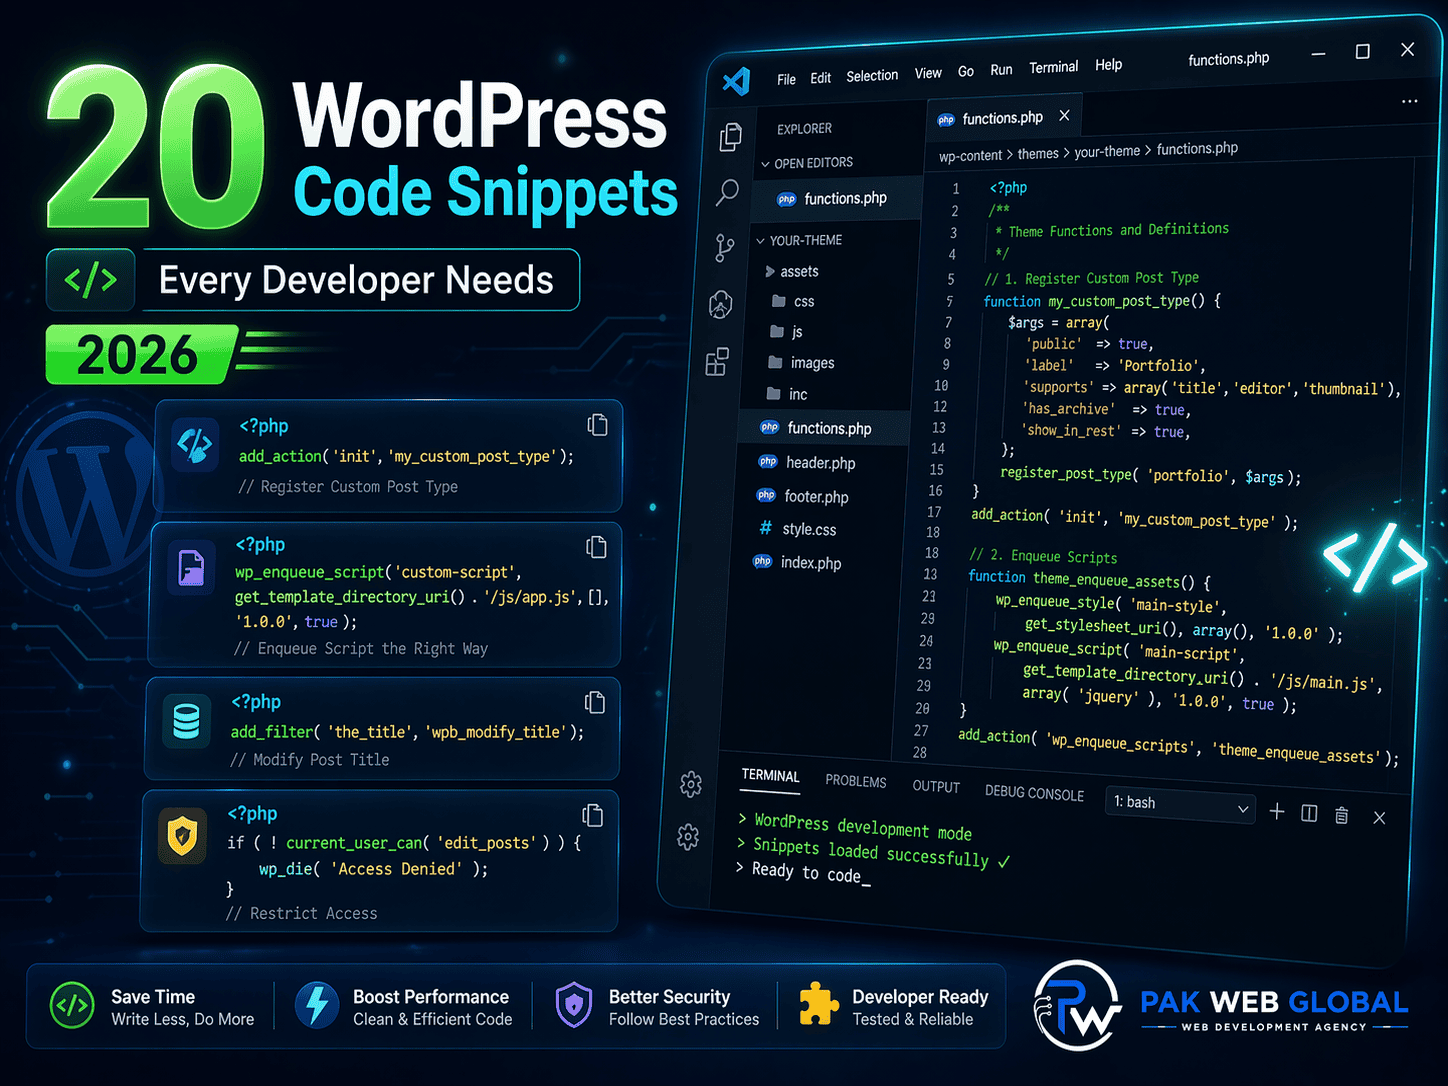Copy the Restrict Access snippet
This screenshot has height=1086, width=1448.
[x=593, y=815]
